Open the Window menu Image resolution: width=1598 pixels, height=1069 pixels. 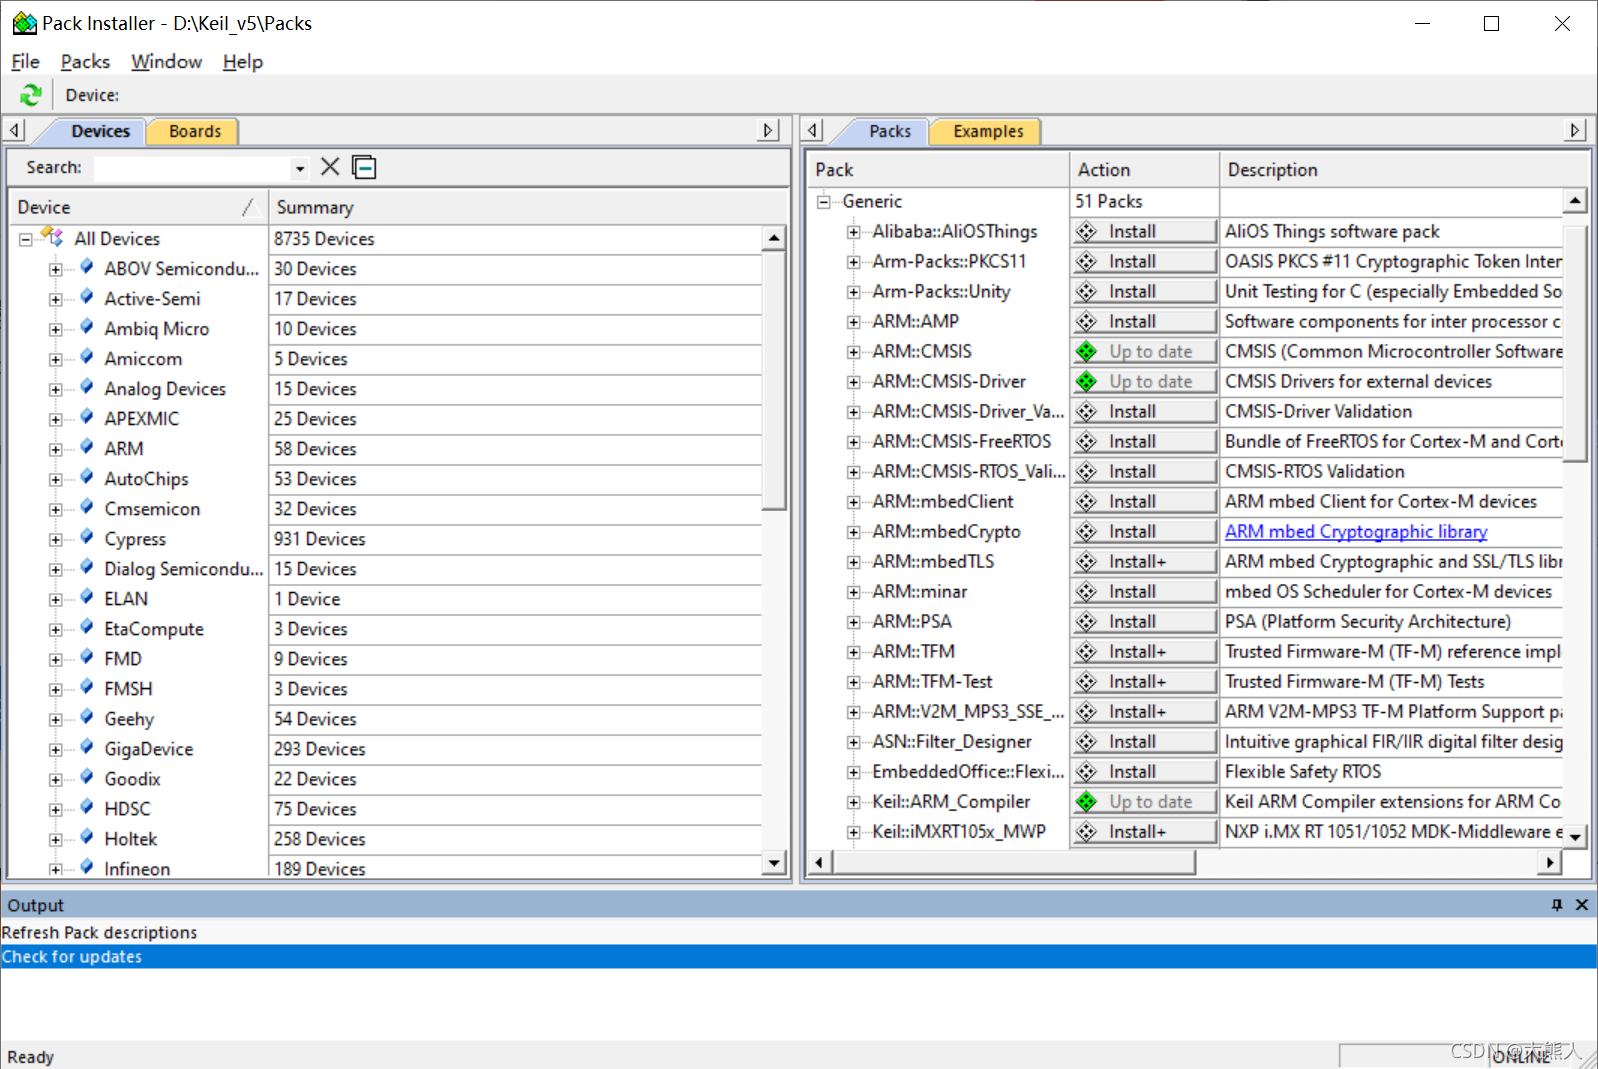166,61
